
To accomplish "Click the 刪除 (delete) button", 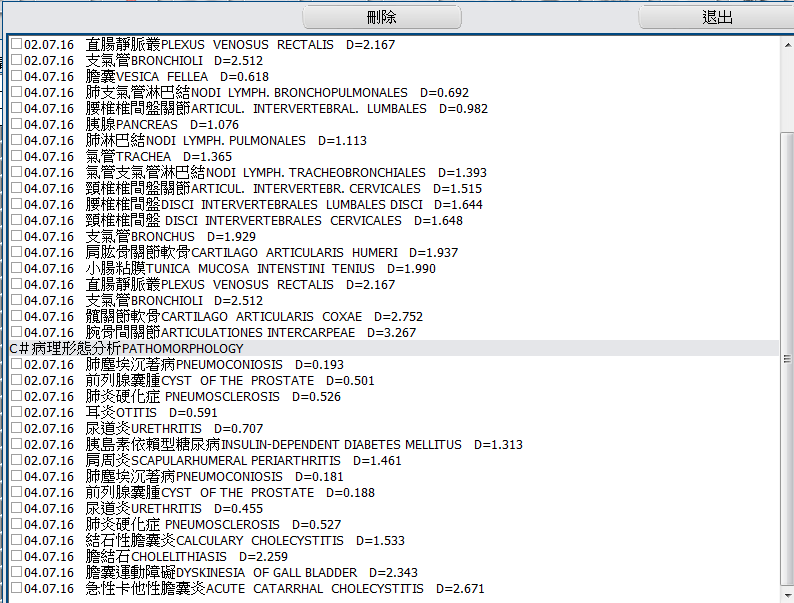I will click(x=381, y=17).
